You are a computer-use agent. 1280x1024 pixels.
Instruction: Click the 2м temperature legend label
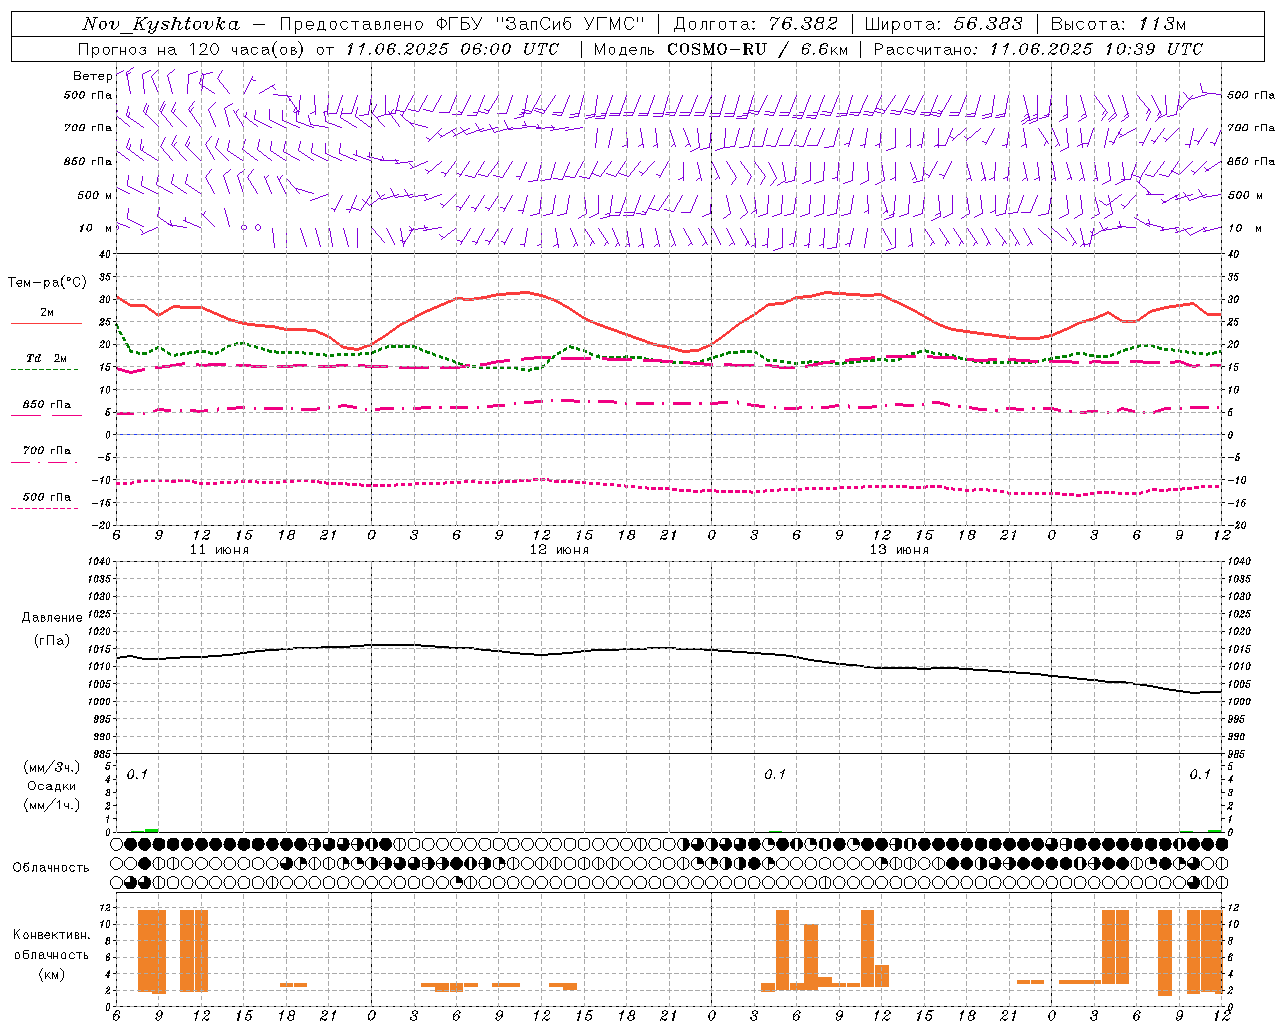coord(47,312)
